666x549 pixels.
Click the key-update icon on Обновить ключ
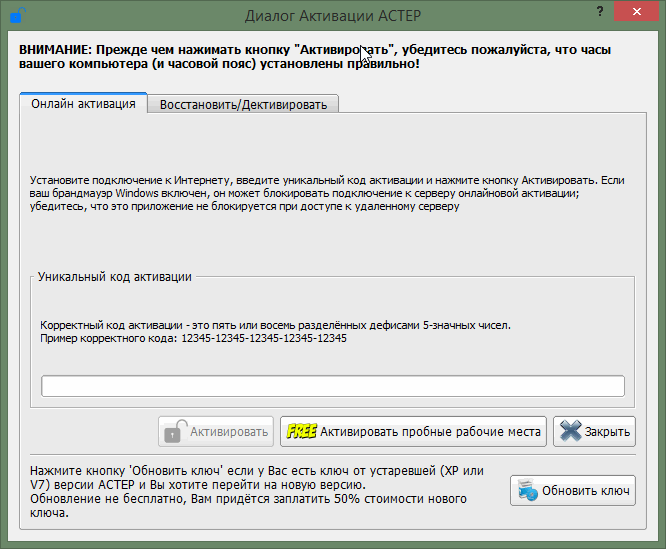(528, 490)
